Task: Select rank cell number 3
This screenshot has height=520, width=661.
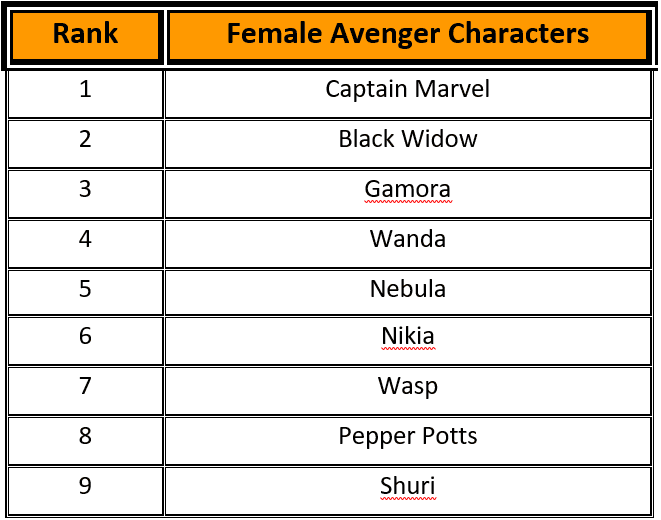Action: [x=86, y=194]
